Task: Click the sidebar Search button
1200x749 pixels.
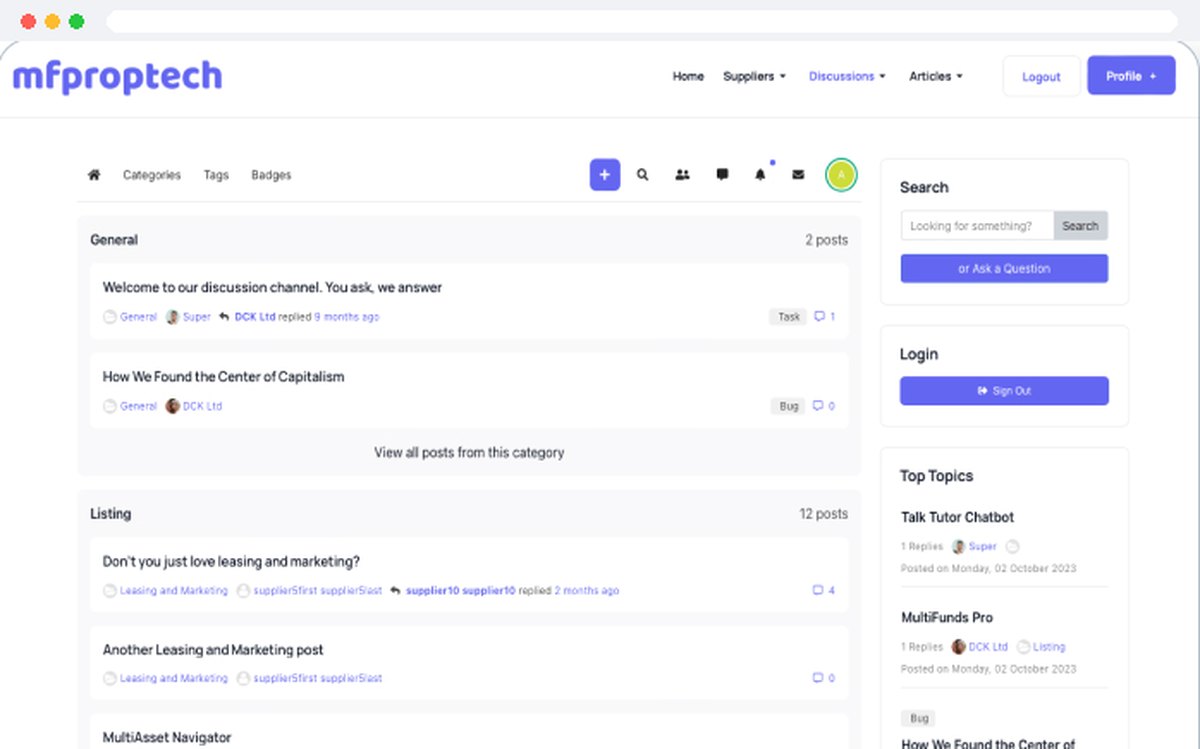Action: 1080,226
